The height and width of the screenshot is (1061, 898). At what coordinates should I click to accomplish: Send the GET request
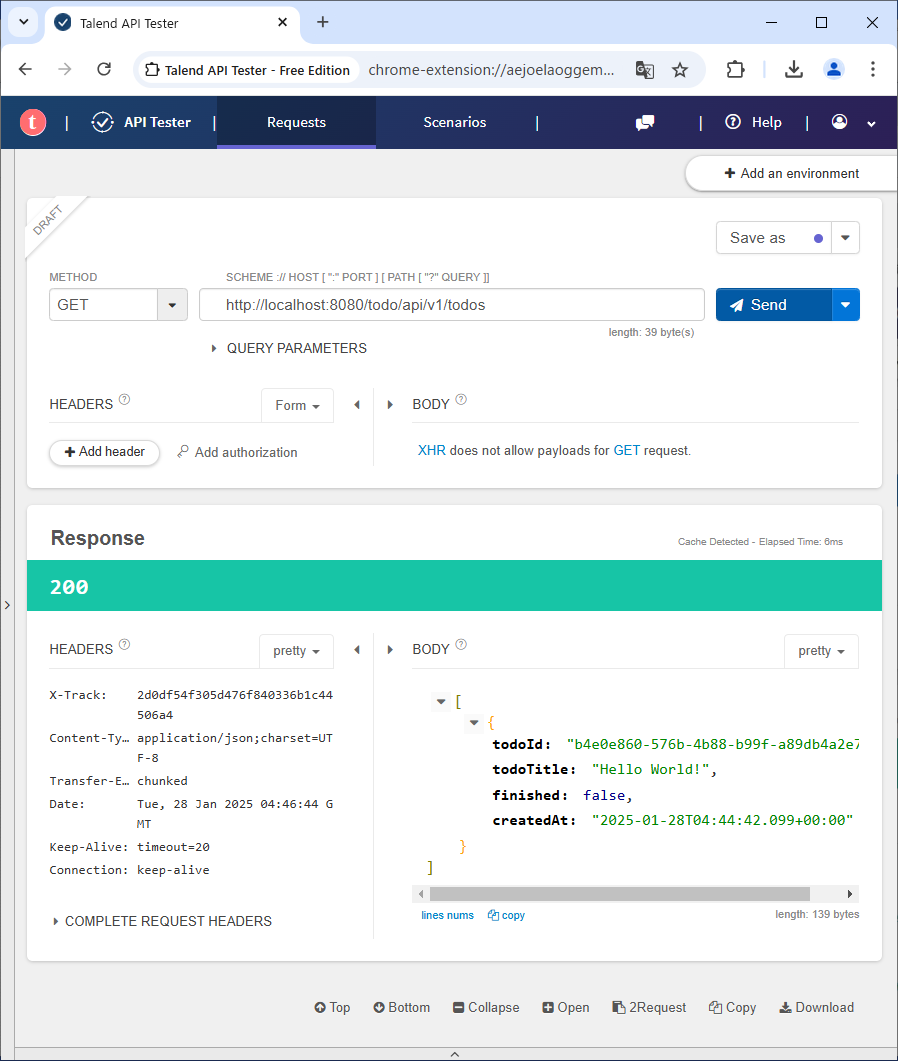773,305
